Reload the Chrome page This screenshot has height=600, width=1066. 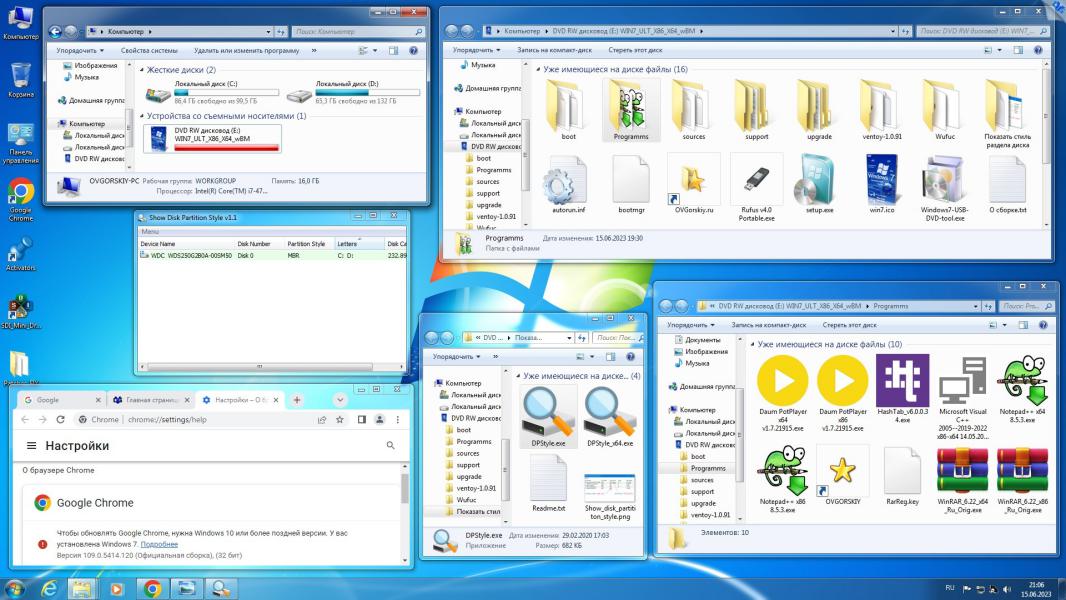(61, 419)
